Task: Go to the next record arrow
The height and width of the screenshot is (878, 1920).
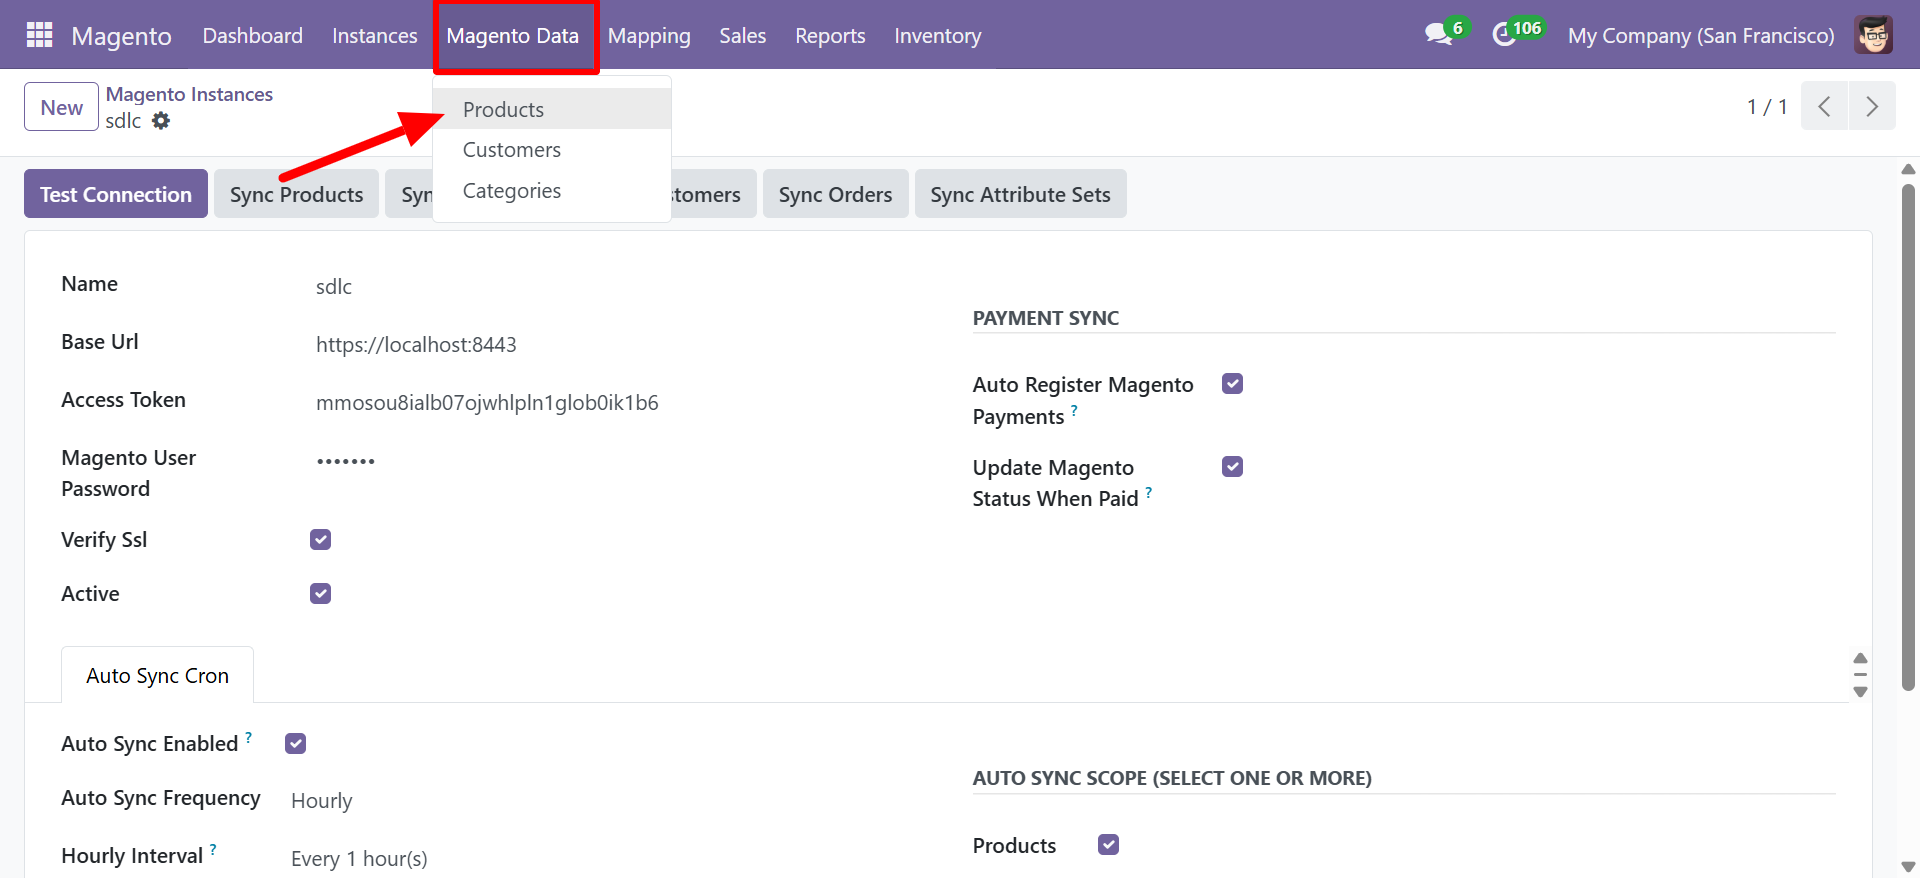Action: tap(1872, 106)
